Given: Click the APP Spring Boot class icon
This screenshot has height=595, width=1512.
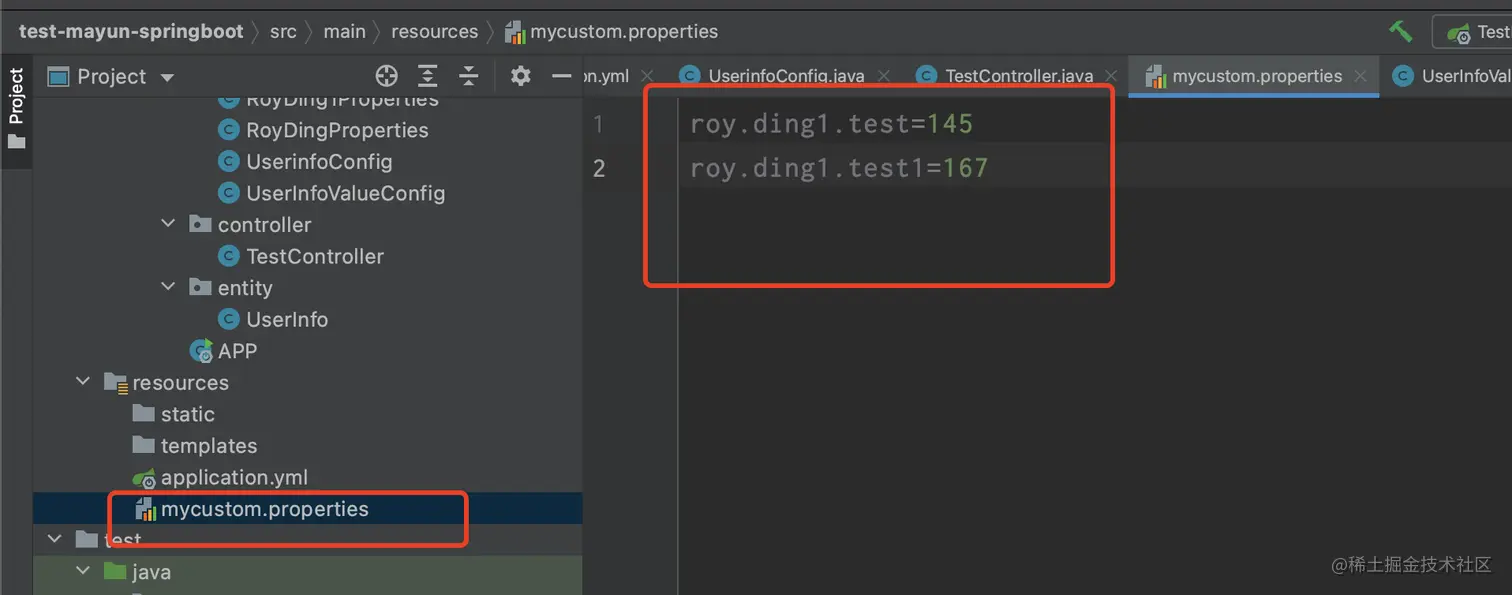Looking at the screenshot, I should [x=202, y=351].
